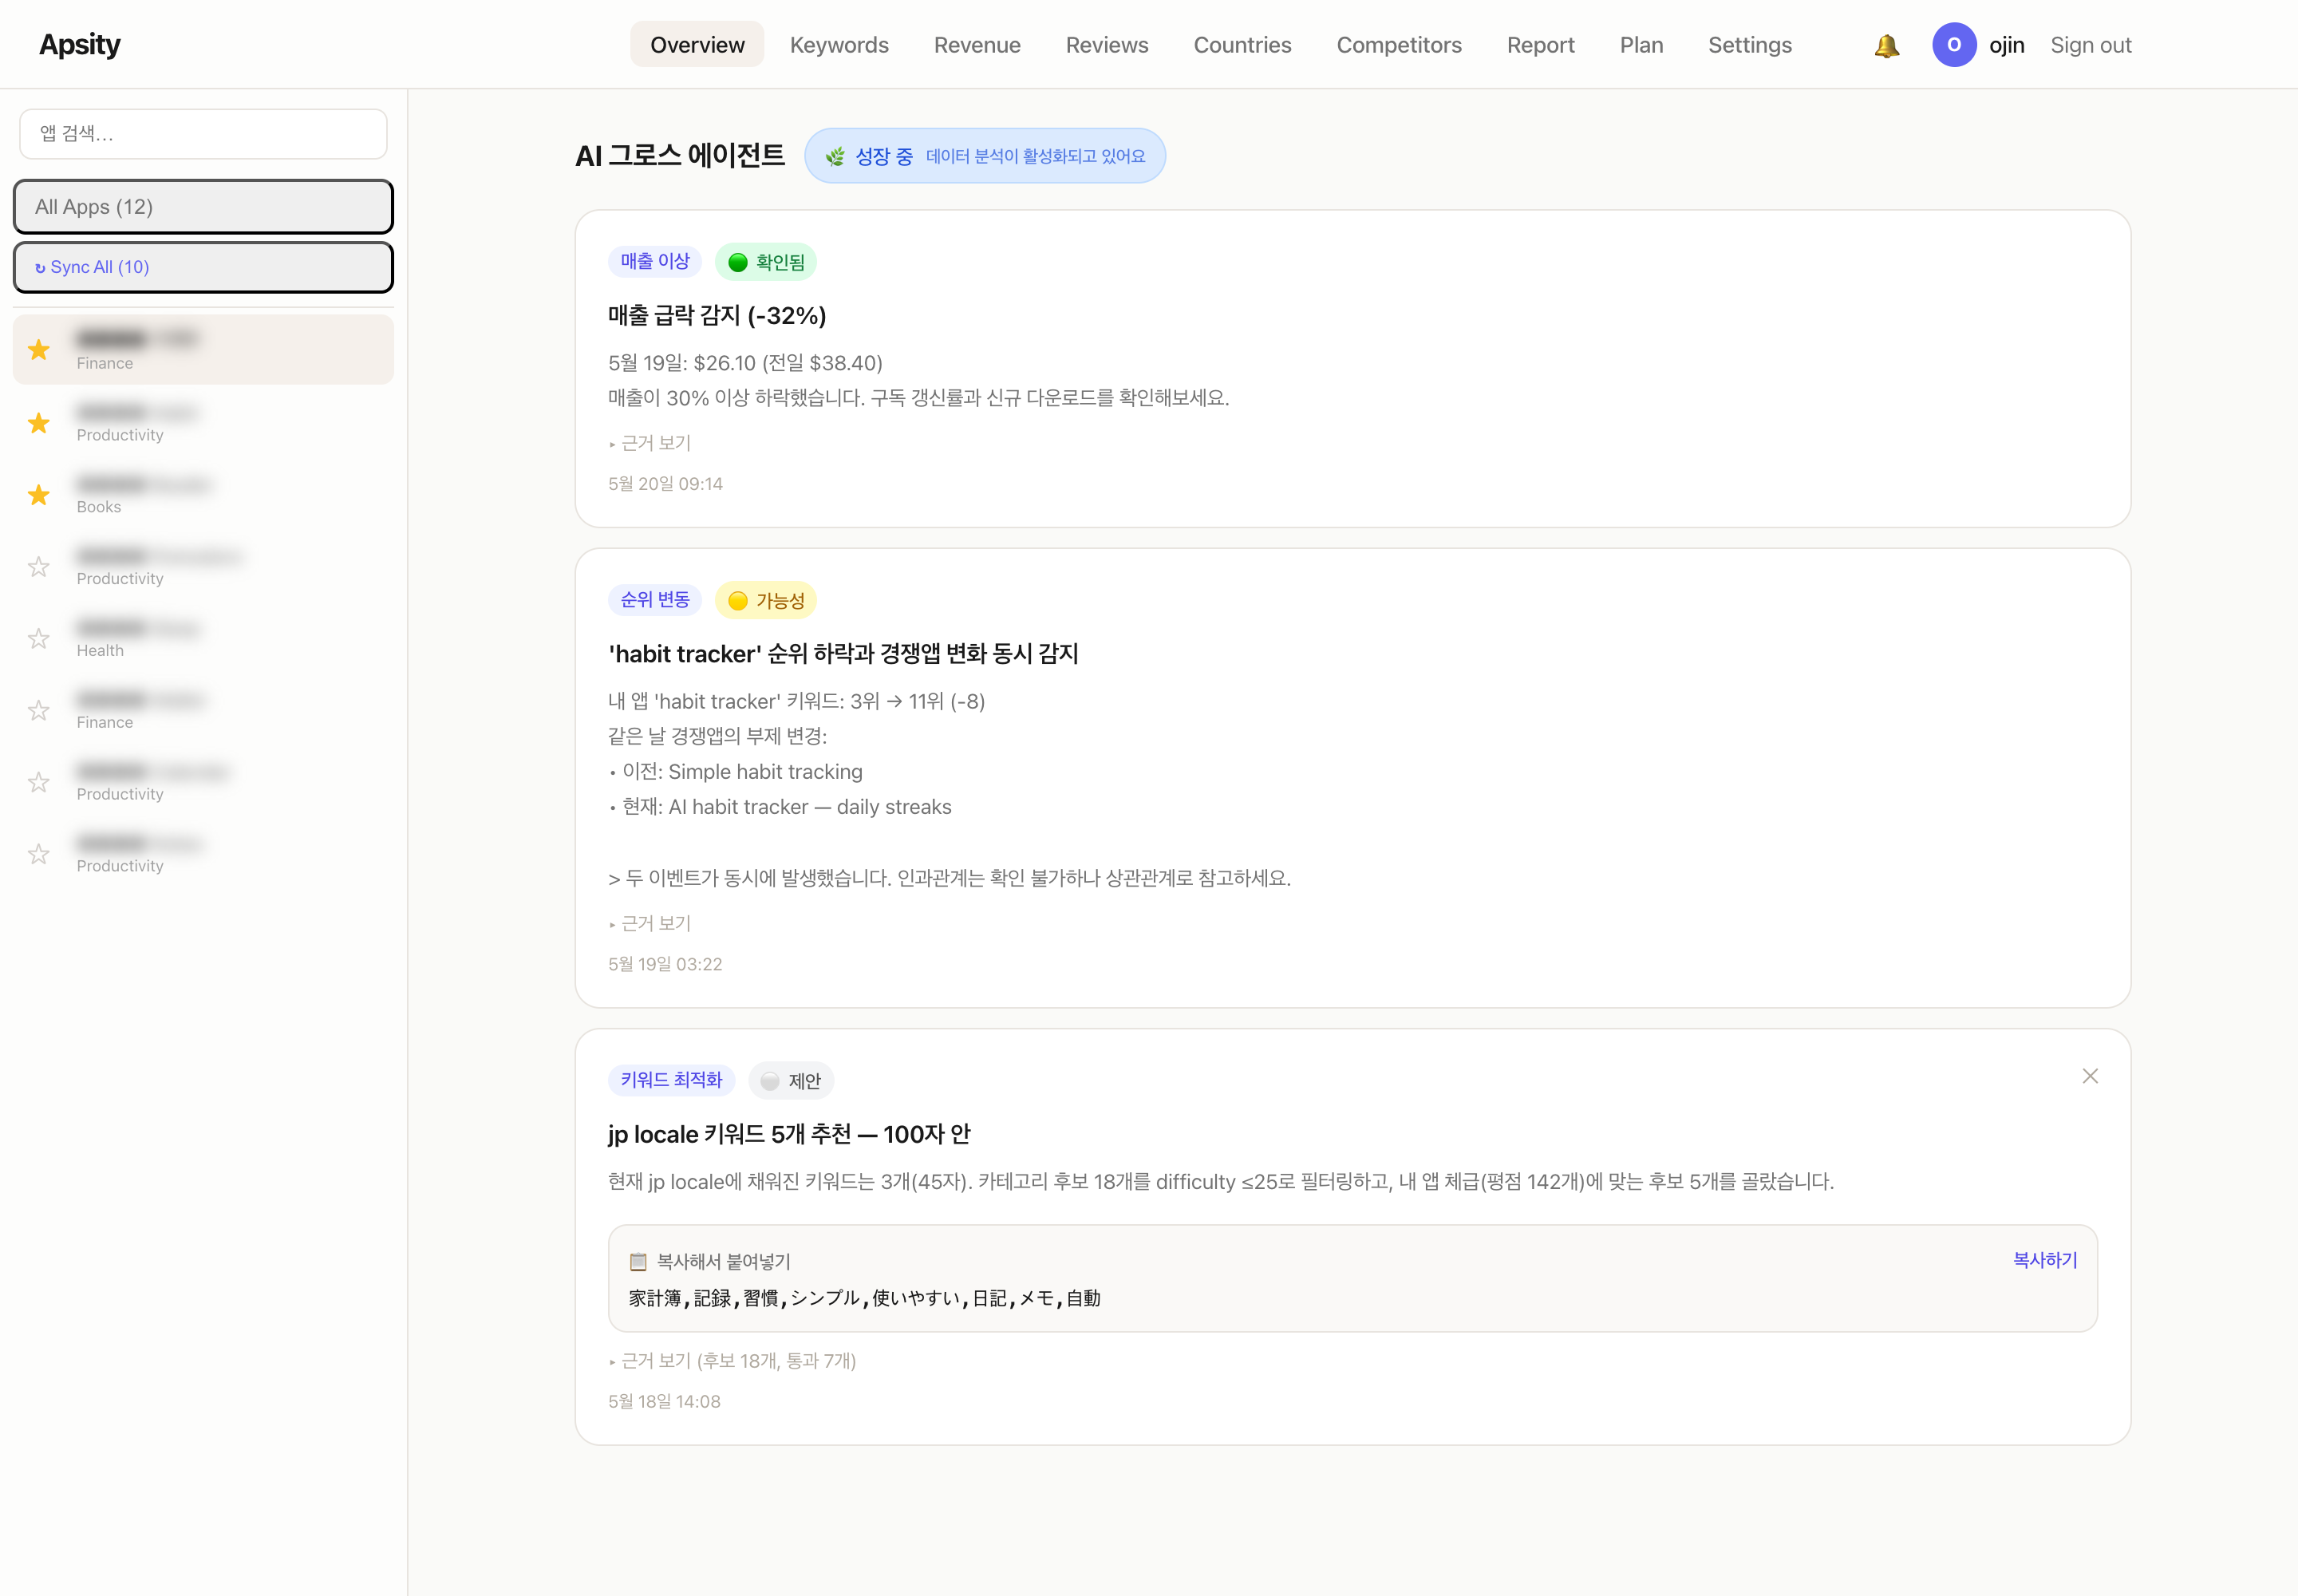Open the Competitors tab
The width and height of the screenshot is (2298, 1596).
(x=1399, y=45)
